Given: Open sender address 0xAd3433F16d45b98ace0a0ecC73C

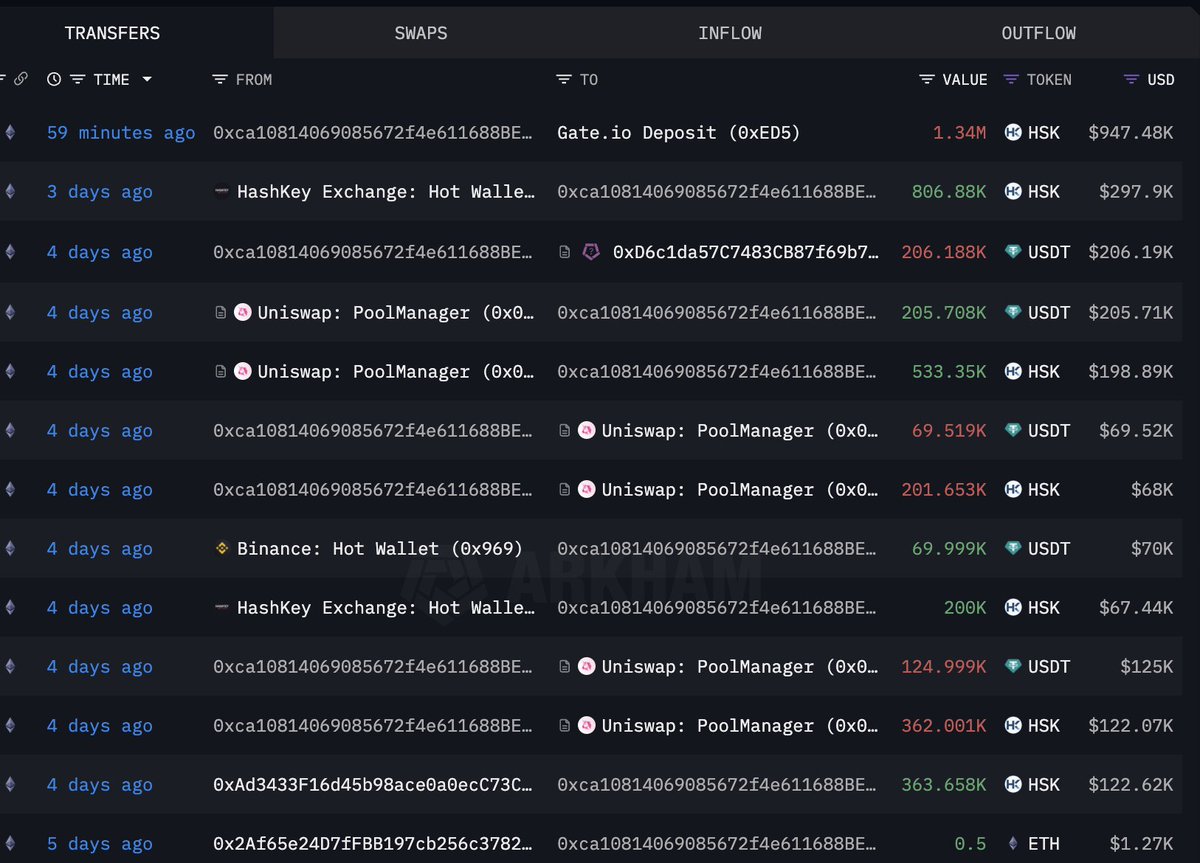Looking at the screenshot, I should coord(373,785).
